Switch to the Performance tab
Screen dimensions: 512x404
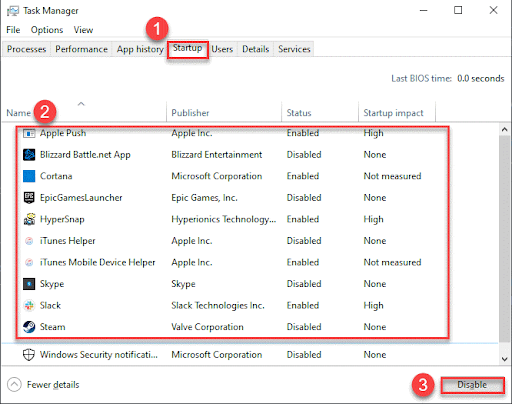tap(81, 49)
